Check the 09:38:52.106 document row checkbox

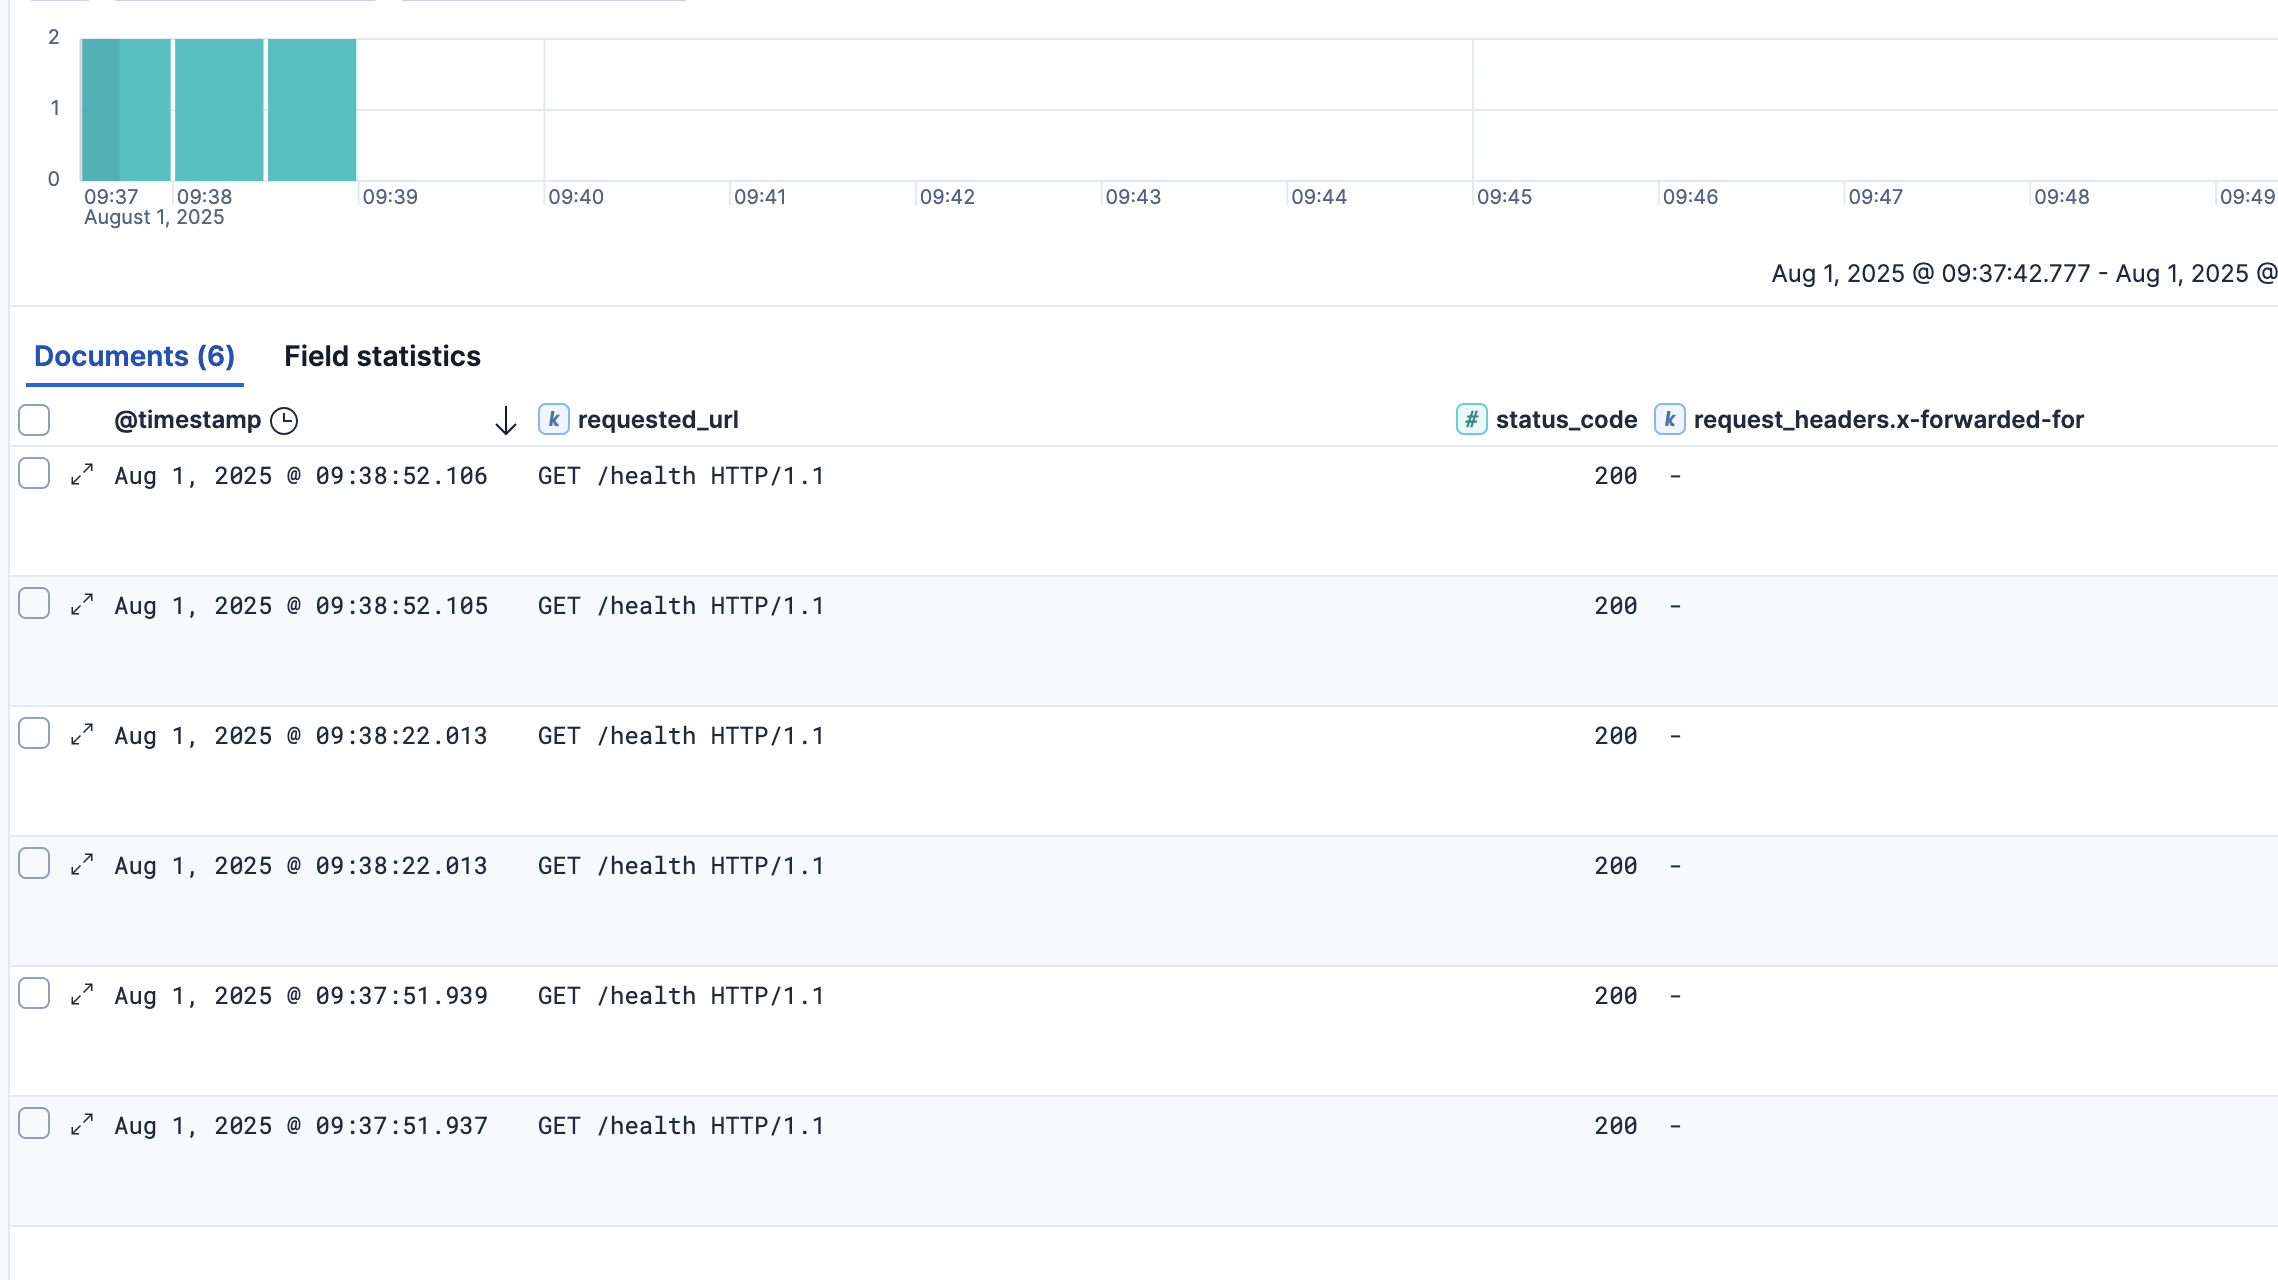(x=34, y=473)
